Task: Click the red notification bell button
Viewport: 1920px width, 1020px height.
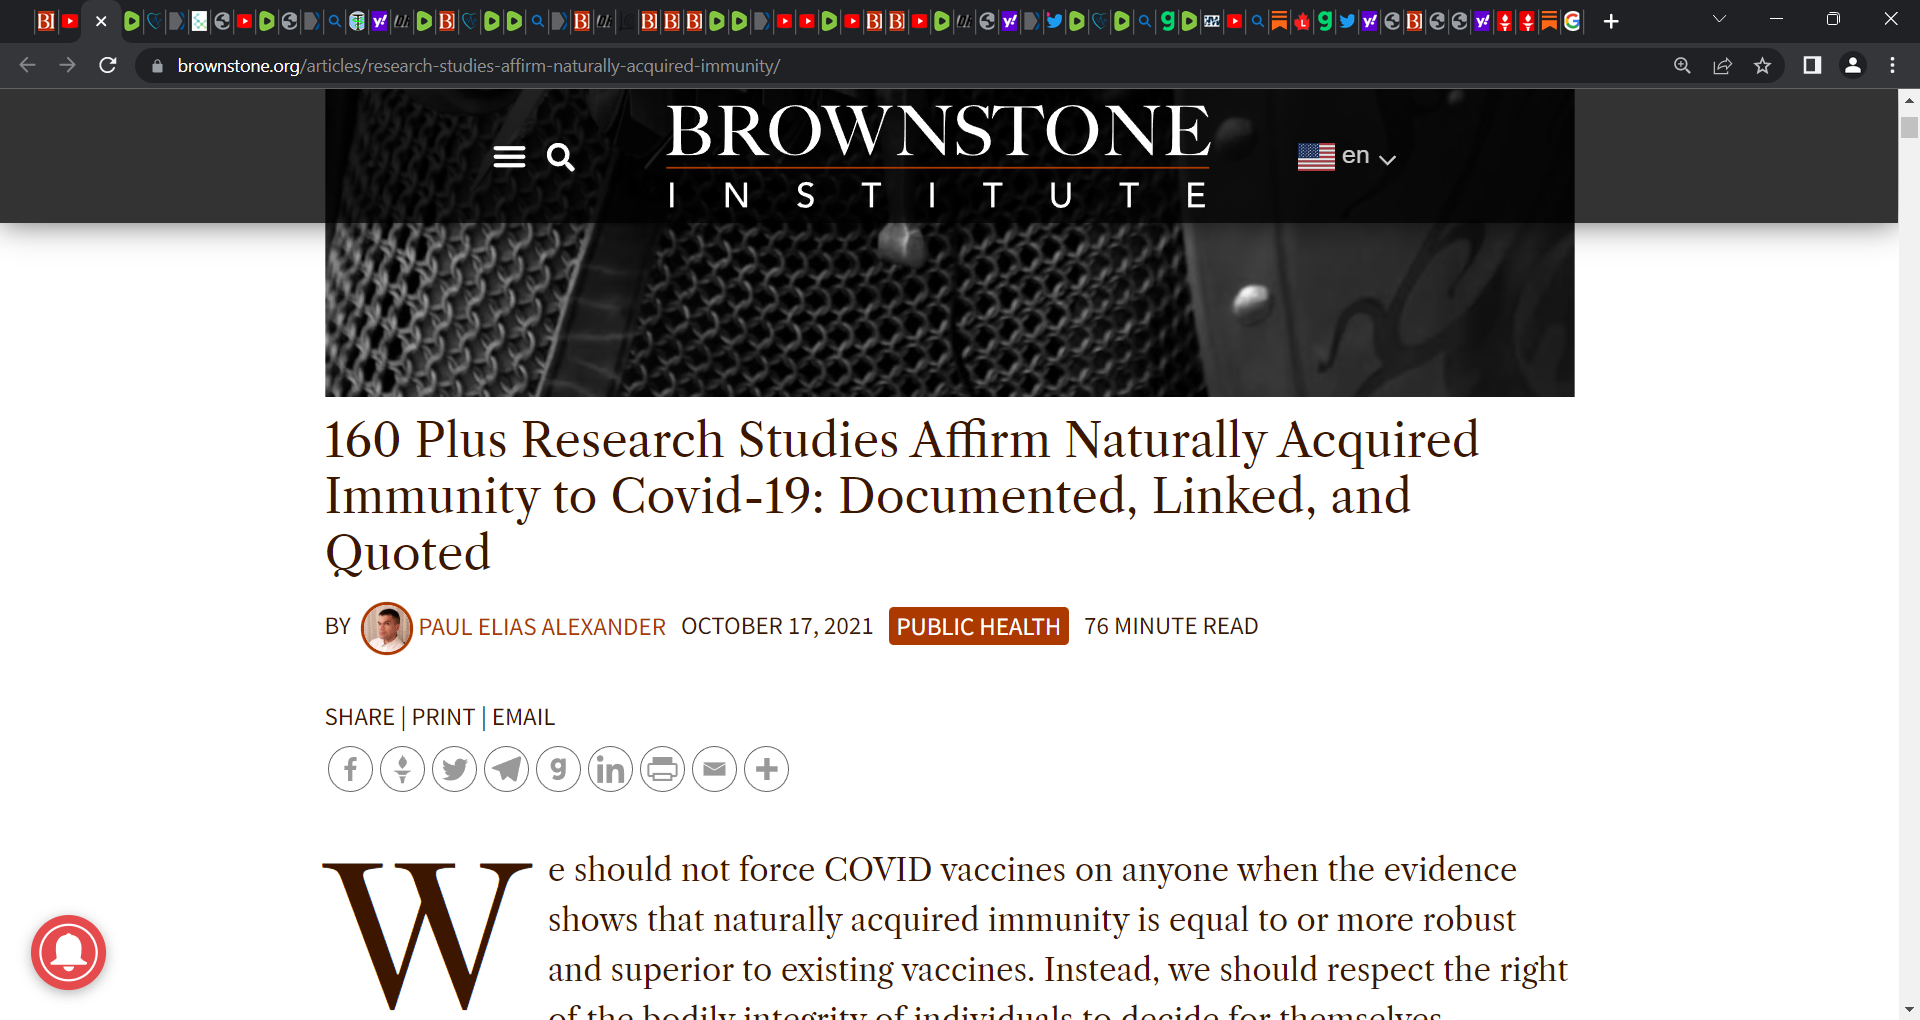Action: point(68,952)
